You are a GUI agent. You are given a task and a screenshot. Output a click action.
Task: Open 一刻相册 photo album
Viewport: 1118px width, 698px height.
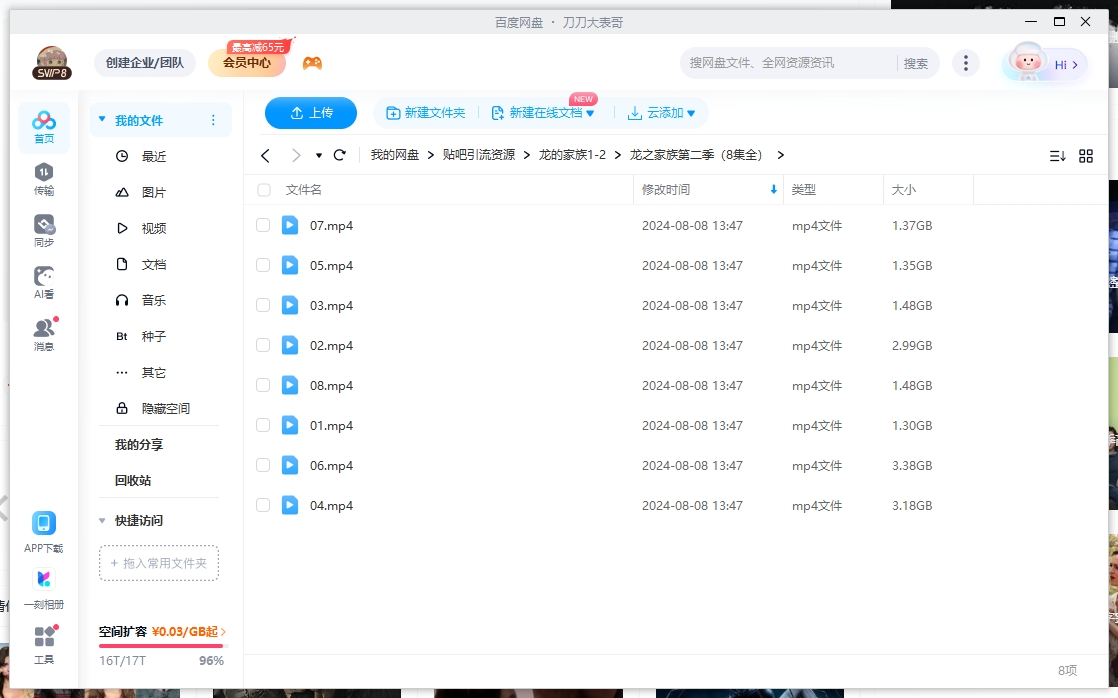coord(43,588)
